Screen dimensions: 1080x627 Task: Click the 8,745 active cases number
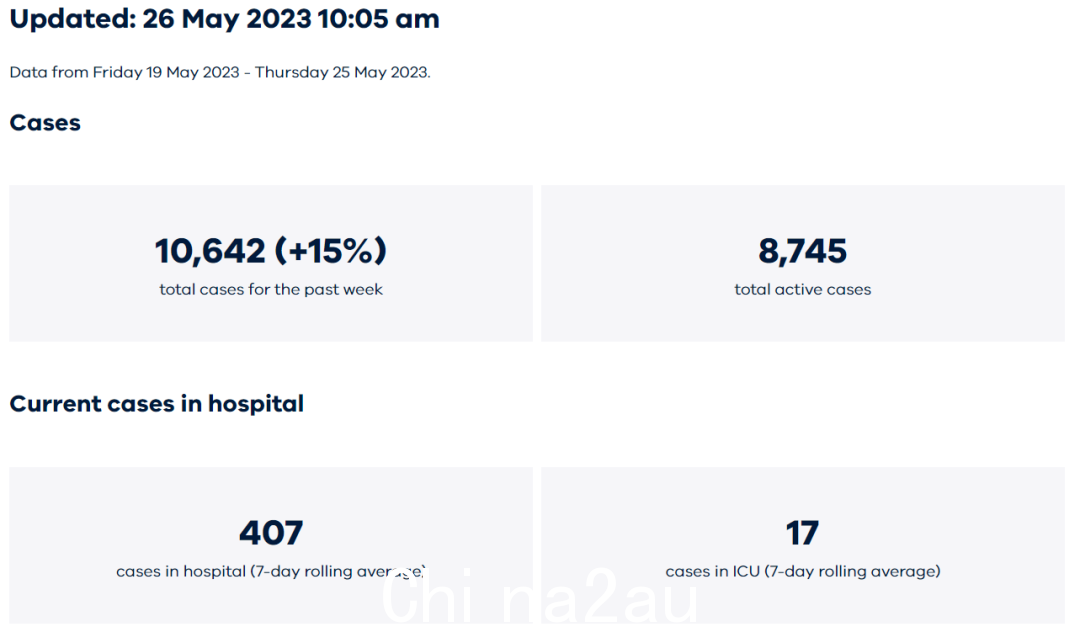(802, 251)
